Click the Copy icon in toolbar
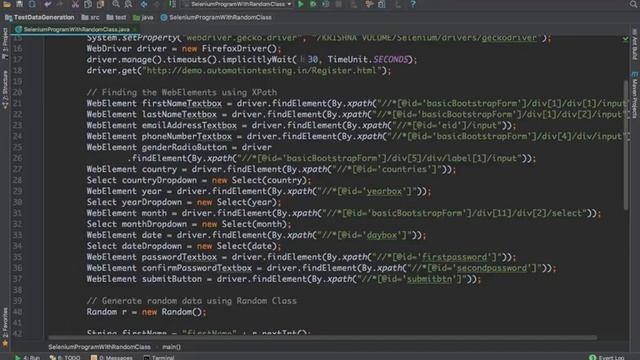This screenshot has height=360, width=640. point(88,4)
